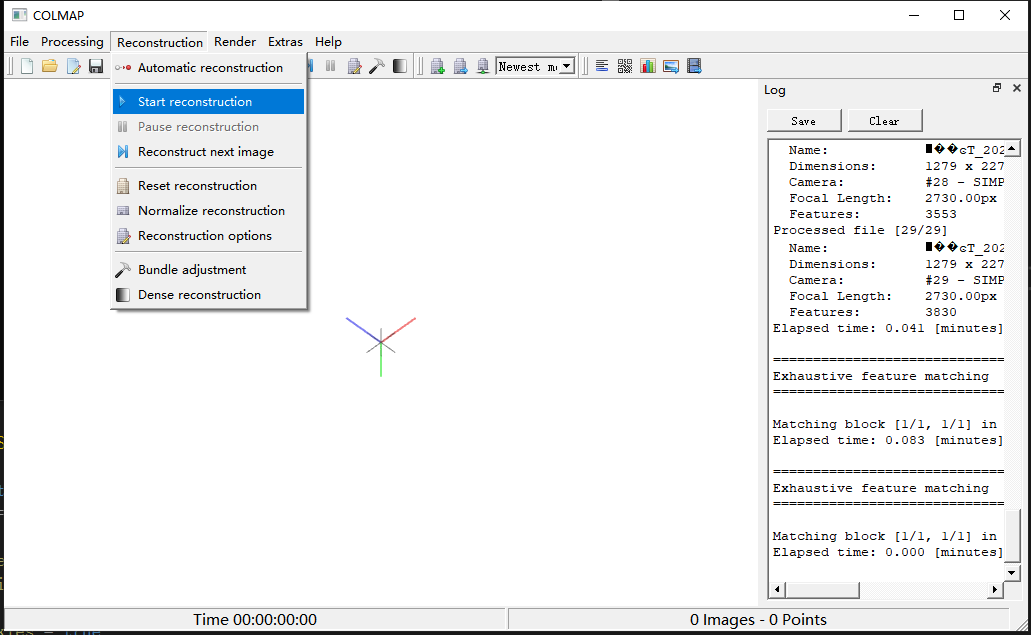Open the Processing menu
Screen dimensions: 1031x635
point(72,41)
